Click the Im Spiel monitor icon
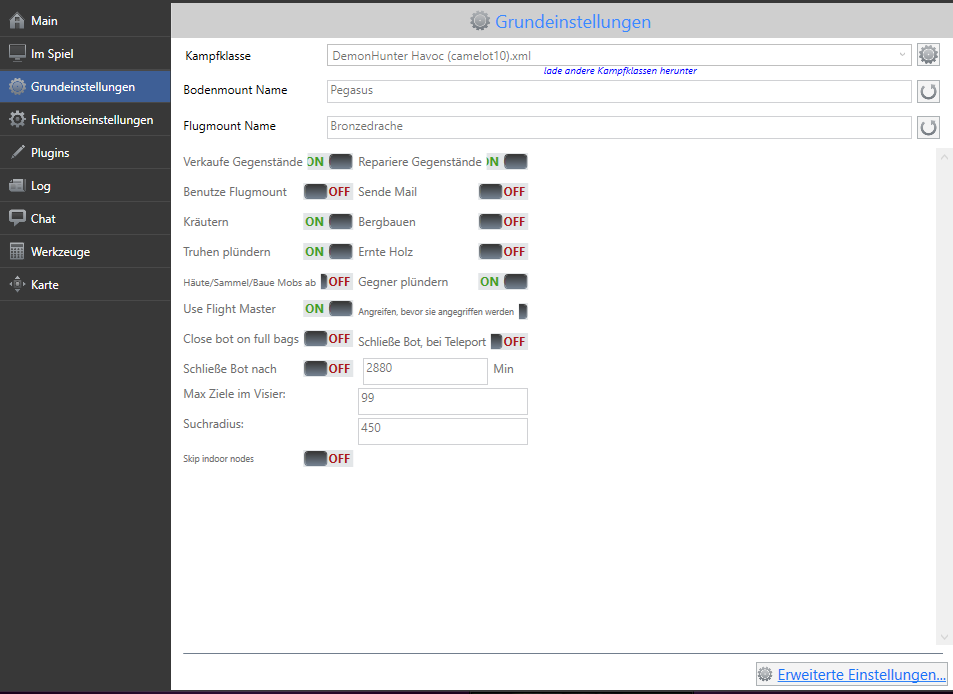 coord(17,54)
